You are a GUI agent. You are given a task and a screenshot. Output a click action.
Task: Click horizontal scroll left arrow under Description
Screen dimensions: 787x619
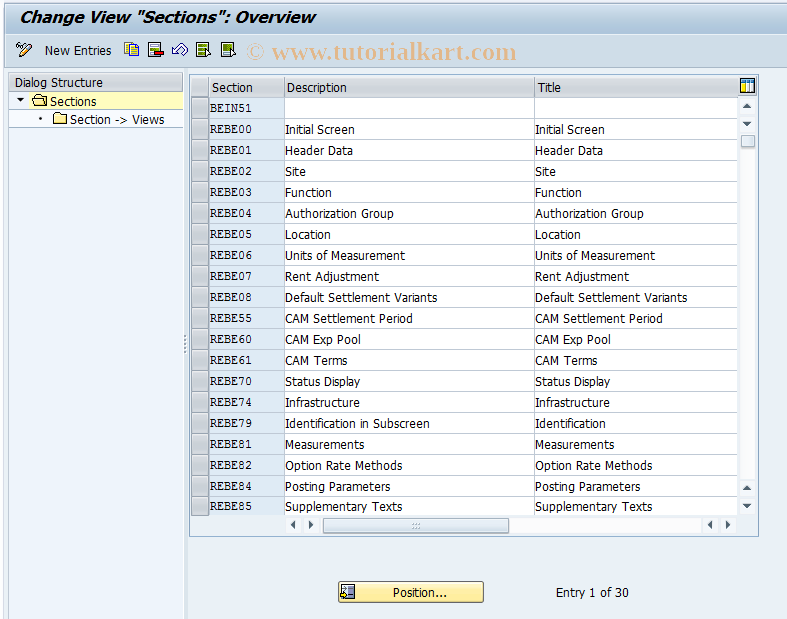pos(293,525)
